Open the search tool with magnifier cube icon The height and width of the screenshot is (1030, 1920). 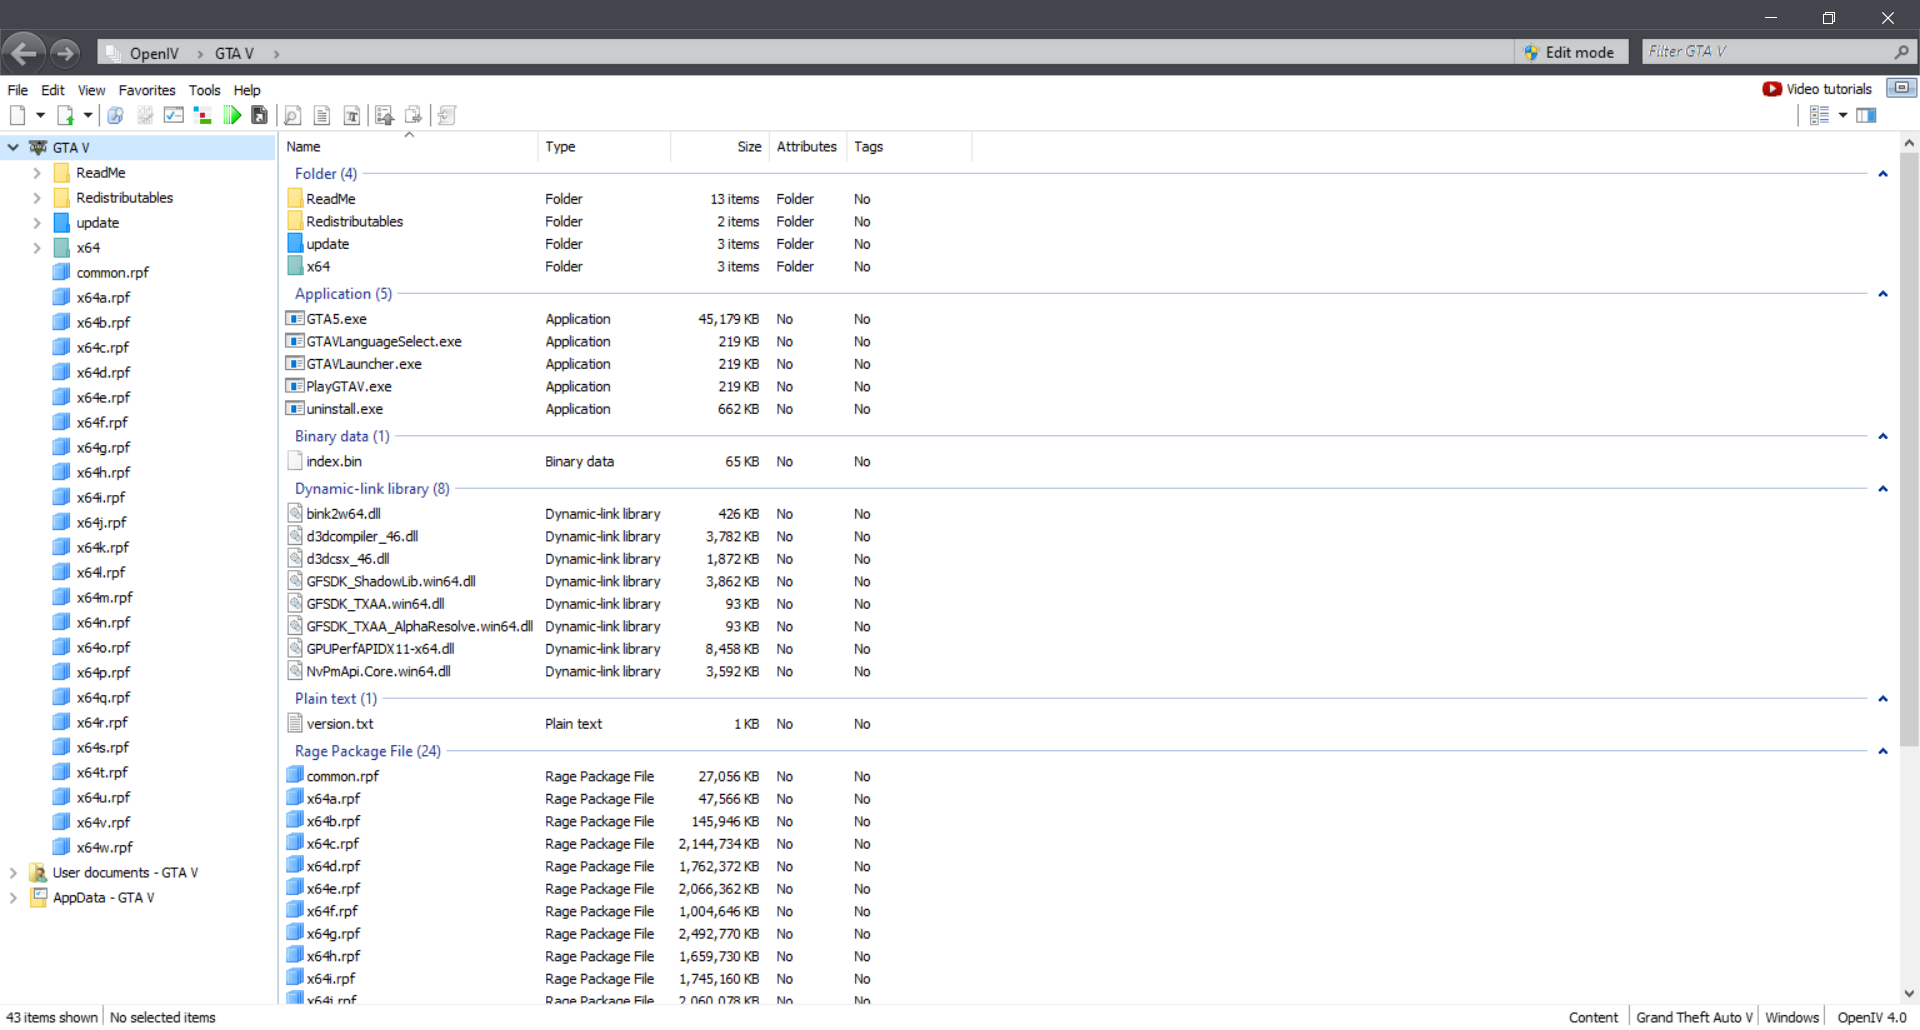[116, 116]
